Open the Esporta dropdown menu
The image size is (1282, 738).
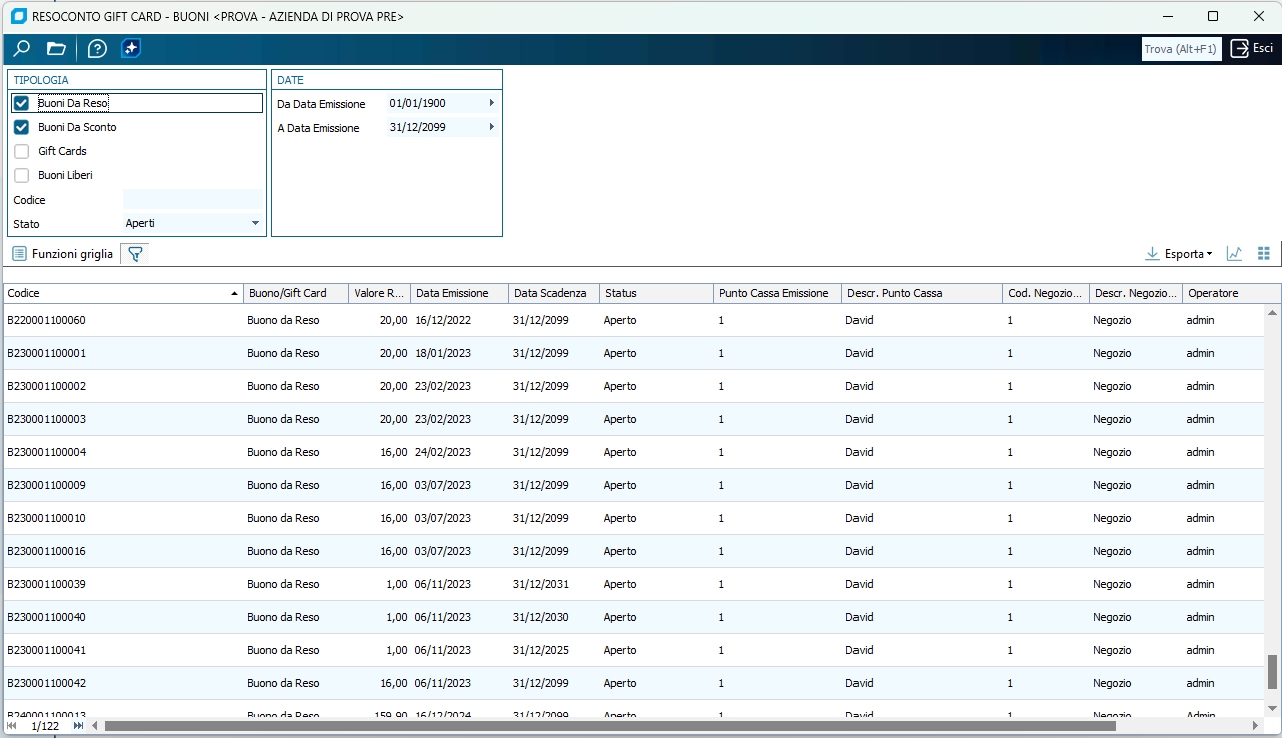pos(1179,254)
